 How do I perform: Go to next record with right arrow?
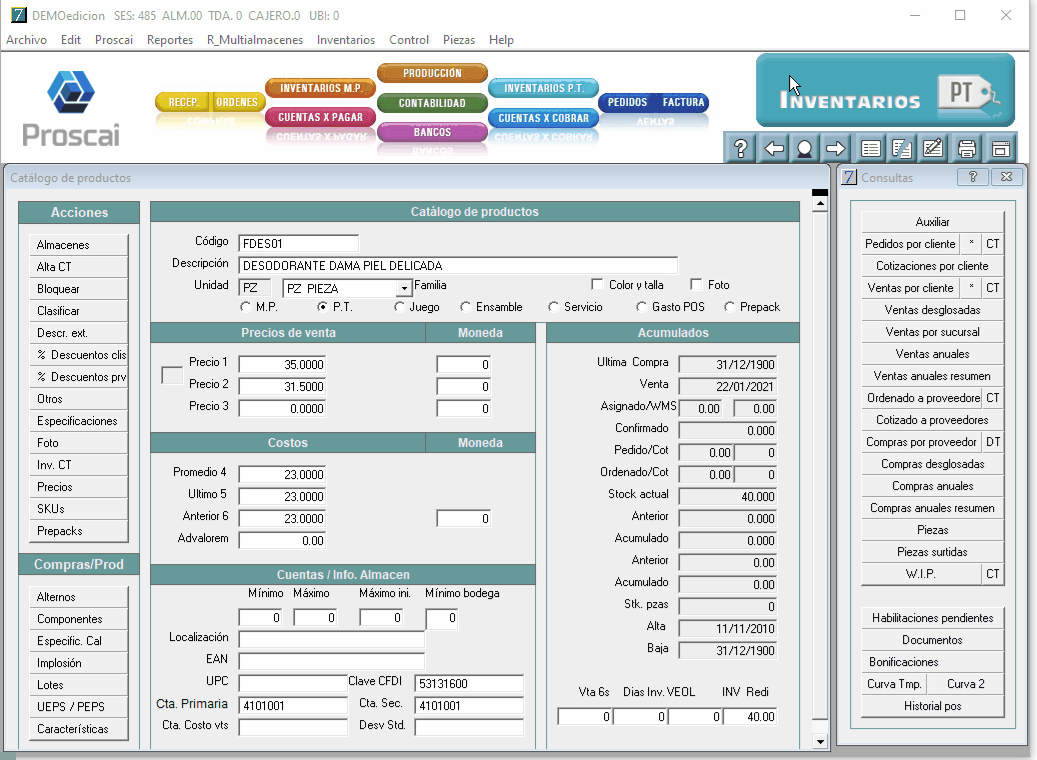point(836,148)
